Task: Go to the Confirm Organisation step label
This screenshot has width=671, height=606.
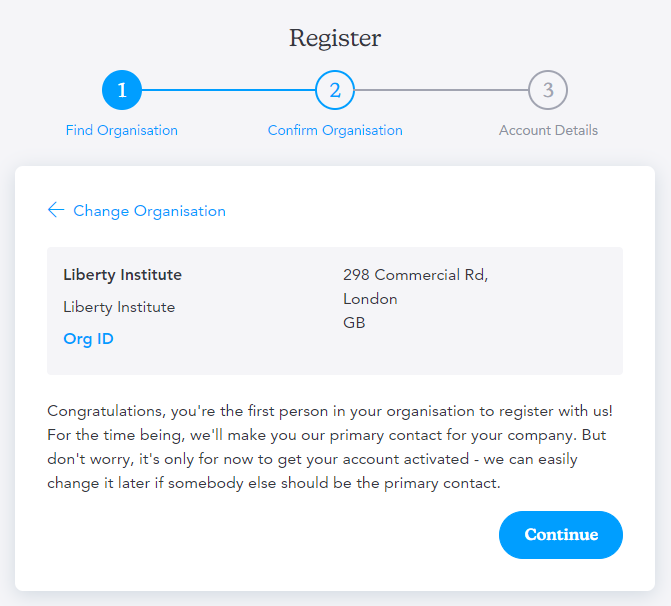Action: click(x=335, y=130)
